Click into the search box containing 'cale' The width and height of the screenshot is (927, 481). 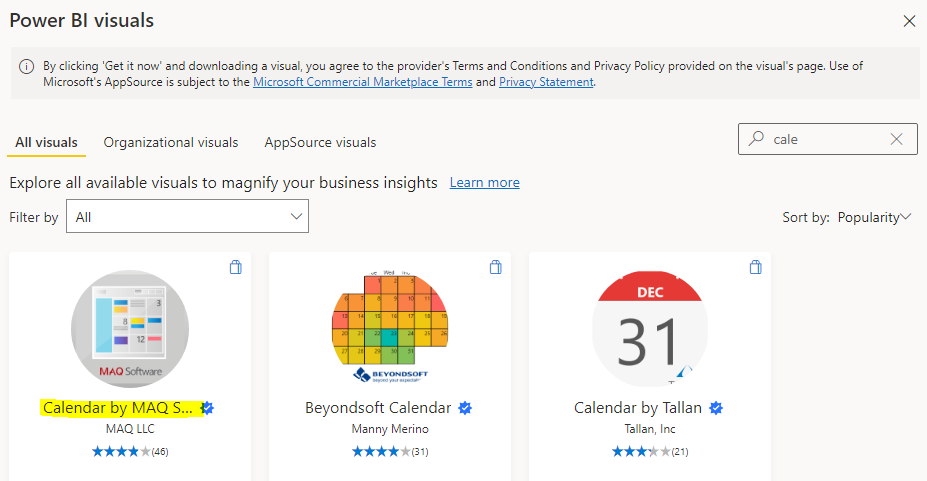click(828, 139)
